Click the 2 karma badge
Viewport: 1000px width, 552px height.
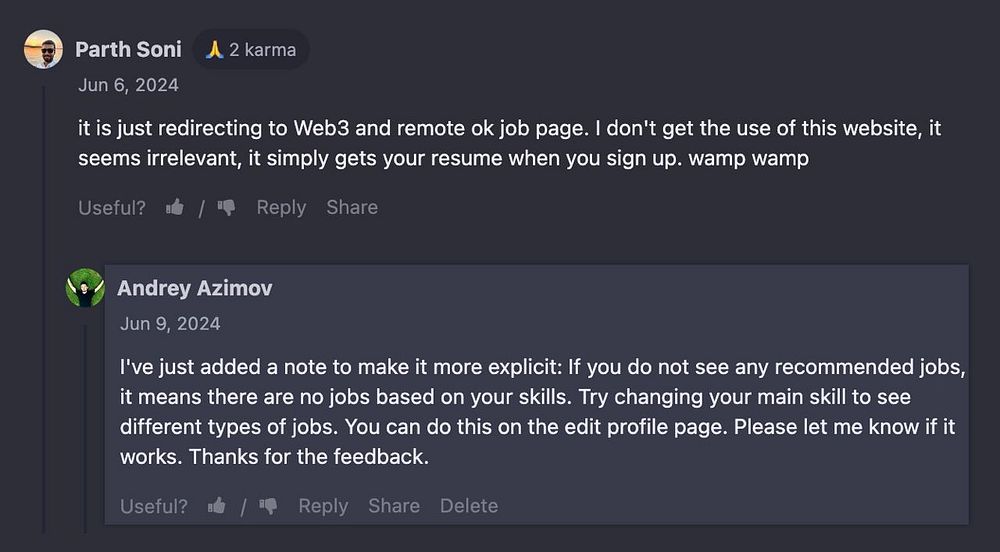251,49
